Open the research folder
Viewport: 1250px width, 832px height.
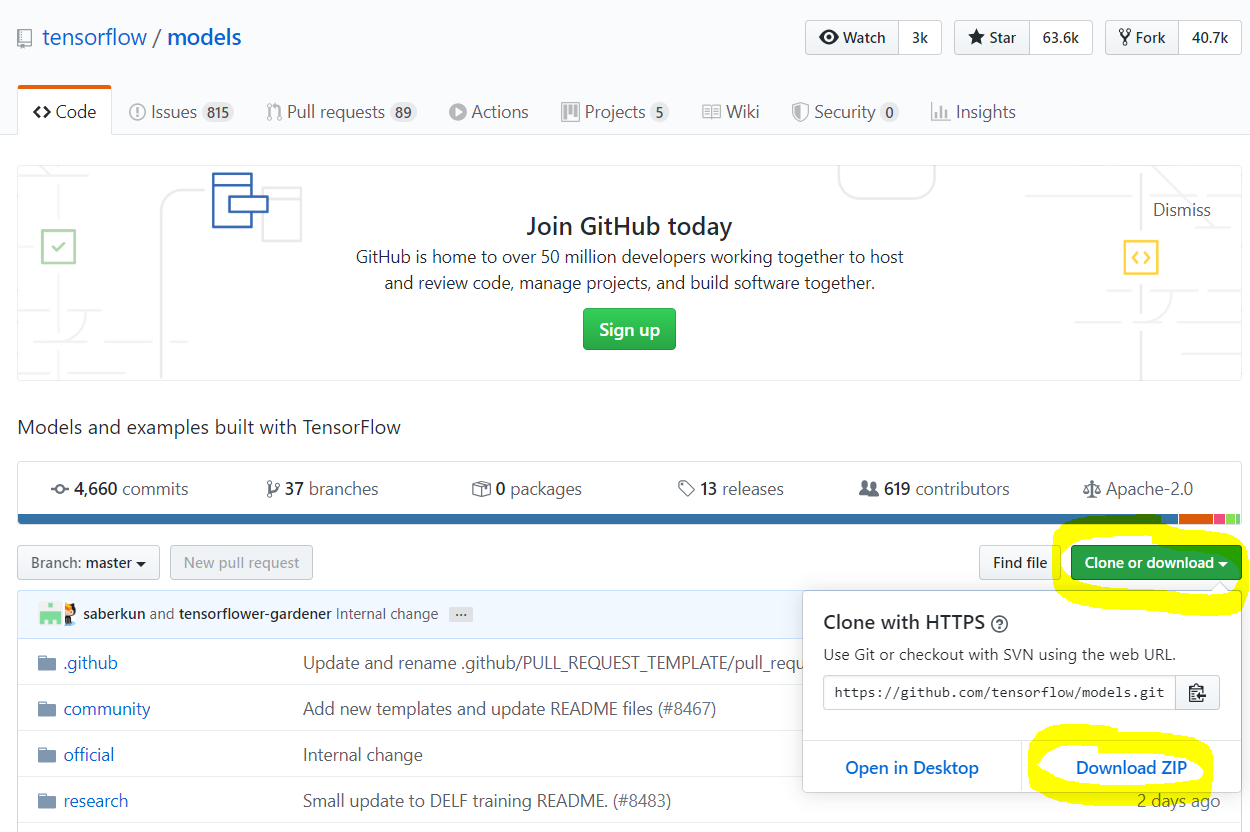(x=96, y=801)
